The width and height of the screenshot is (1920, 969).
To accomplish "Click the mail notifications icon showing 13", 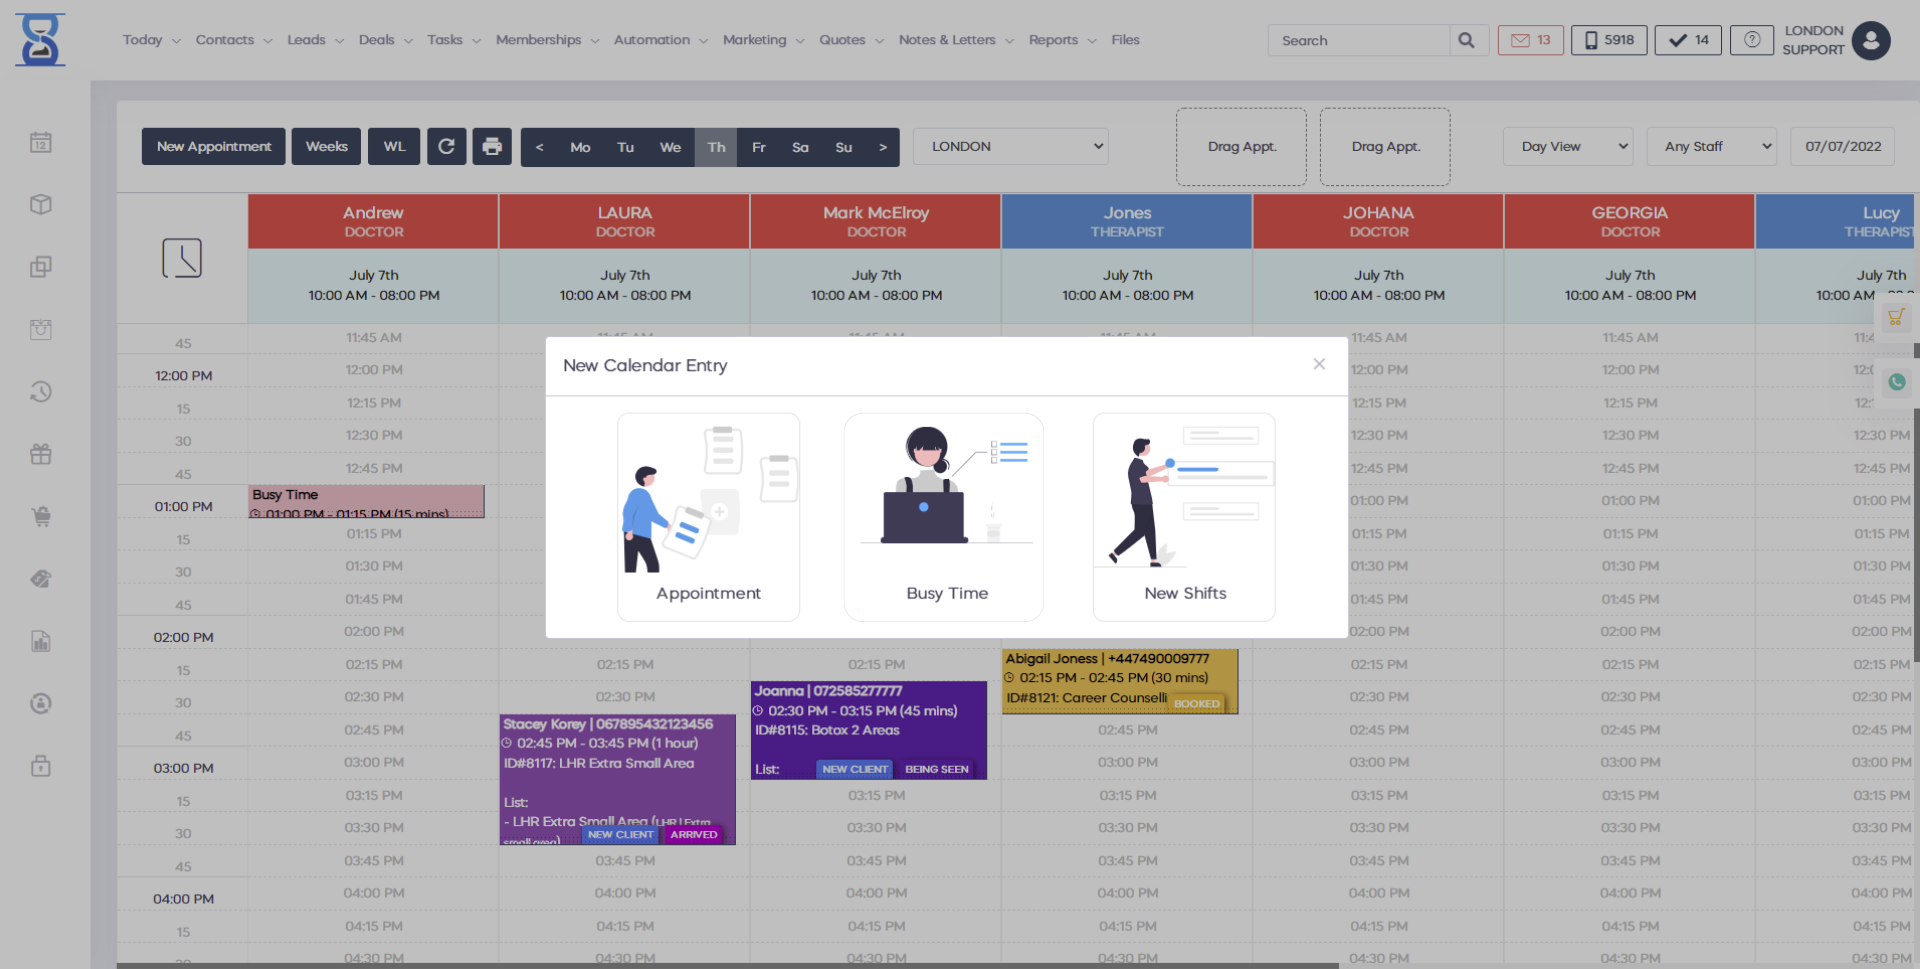I will point(1530,40).
